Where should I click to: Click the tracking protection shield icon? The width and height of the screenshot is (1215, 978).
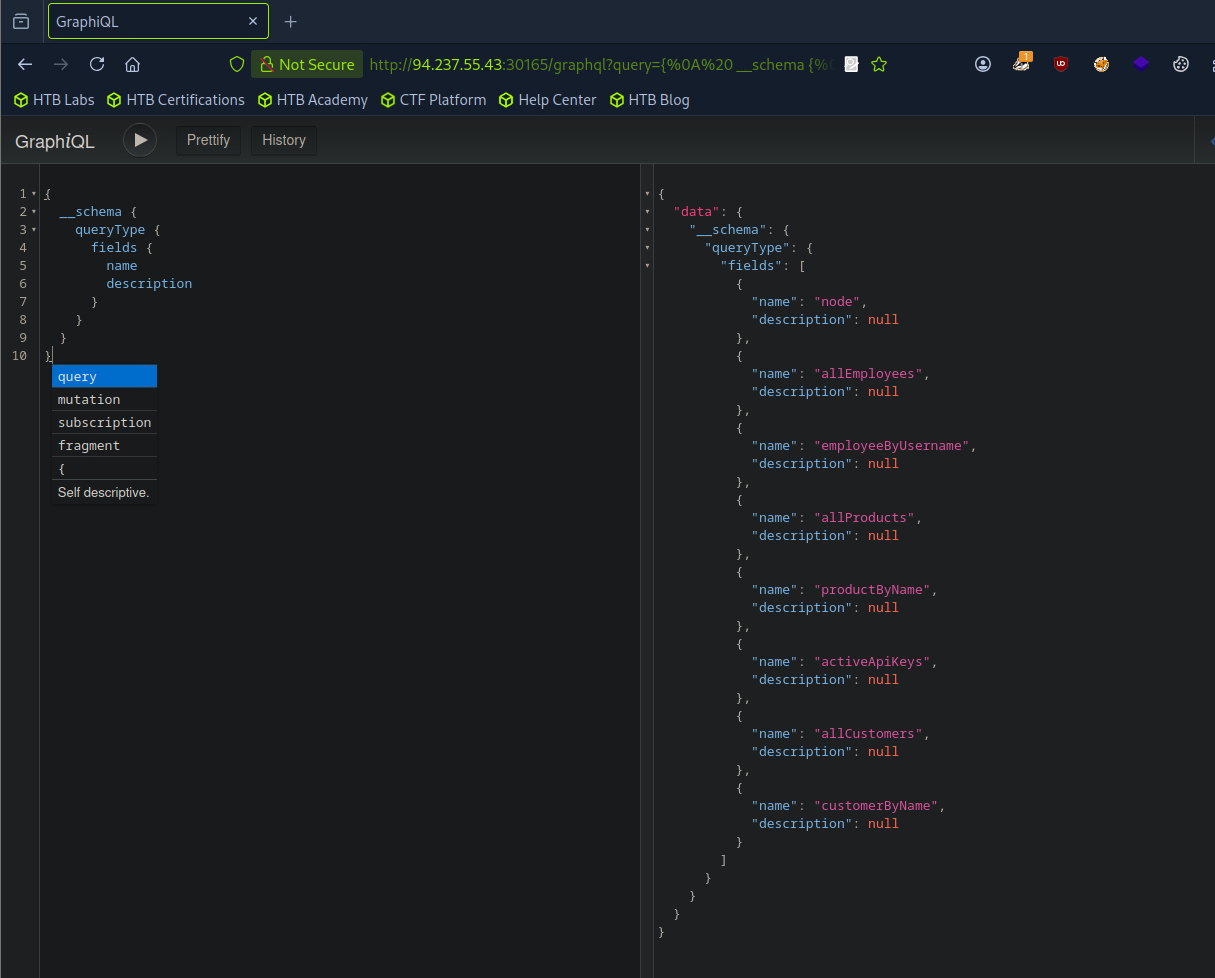point(237,64)
